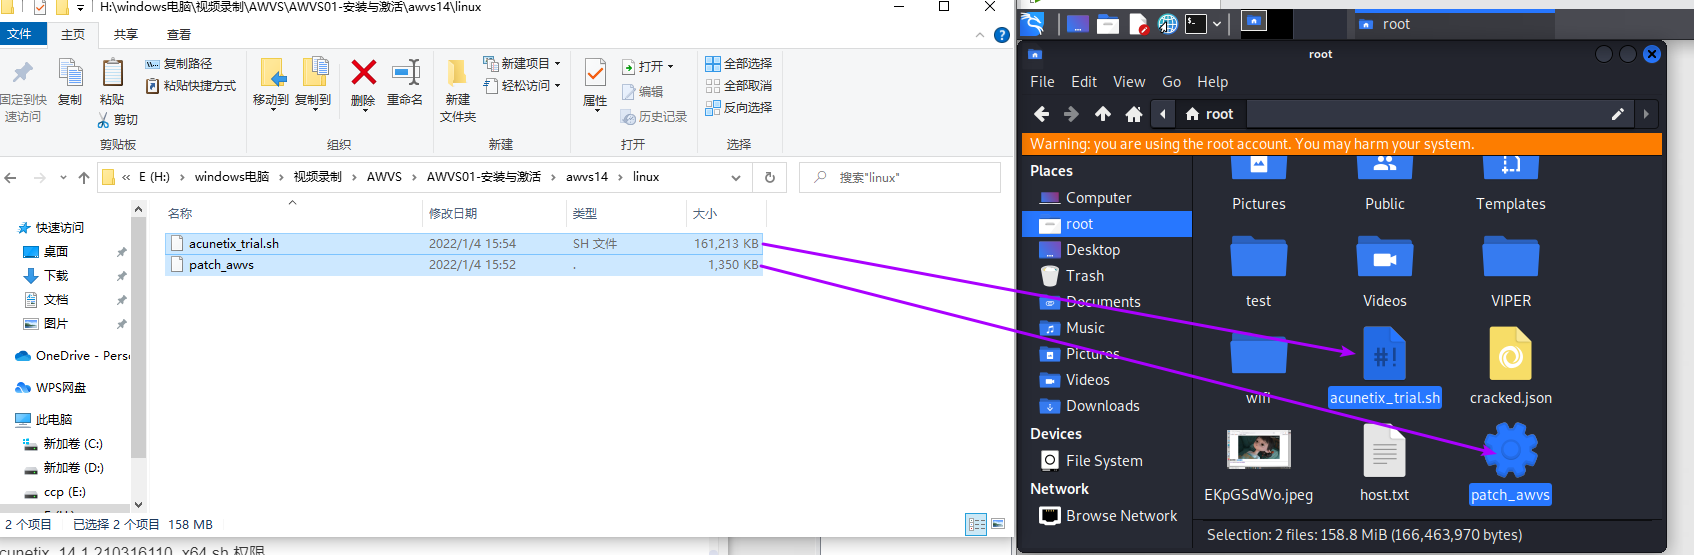This screenshot has height=555, width=1694.
Task: Switch to large icons view in Explorer status bar
Action: point(998,524)
